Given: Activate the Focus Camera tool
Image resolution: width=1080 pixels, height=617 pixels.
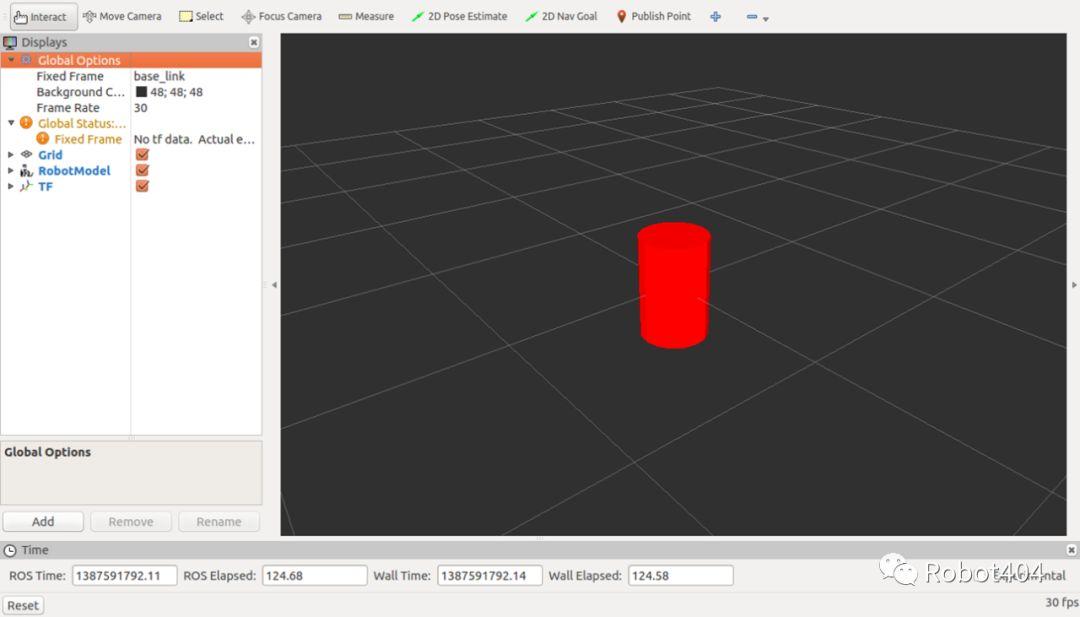Looking at the screenshot, I should pyautogui.click(x=281, y=16).
